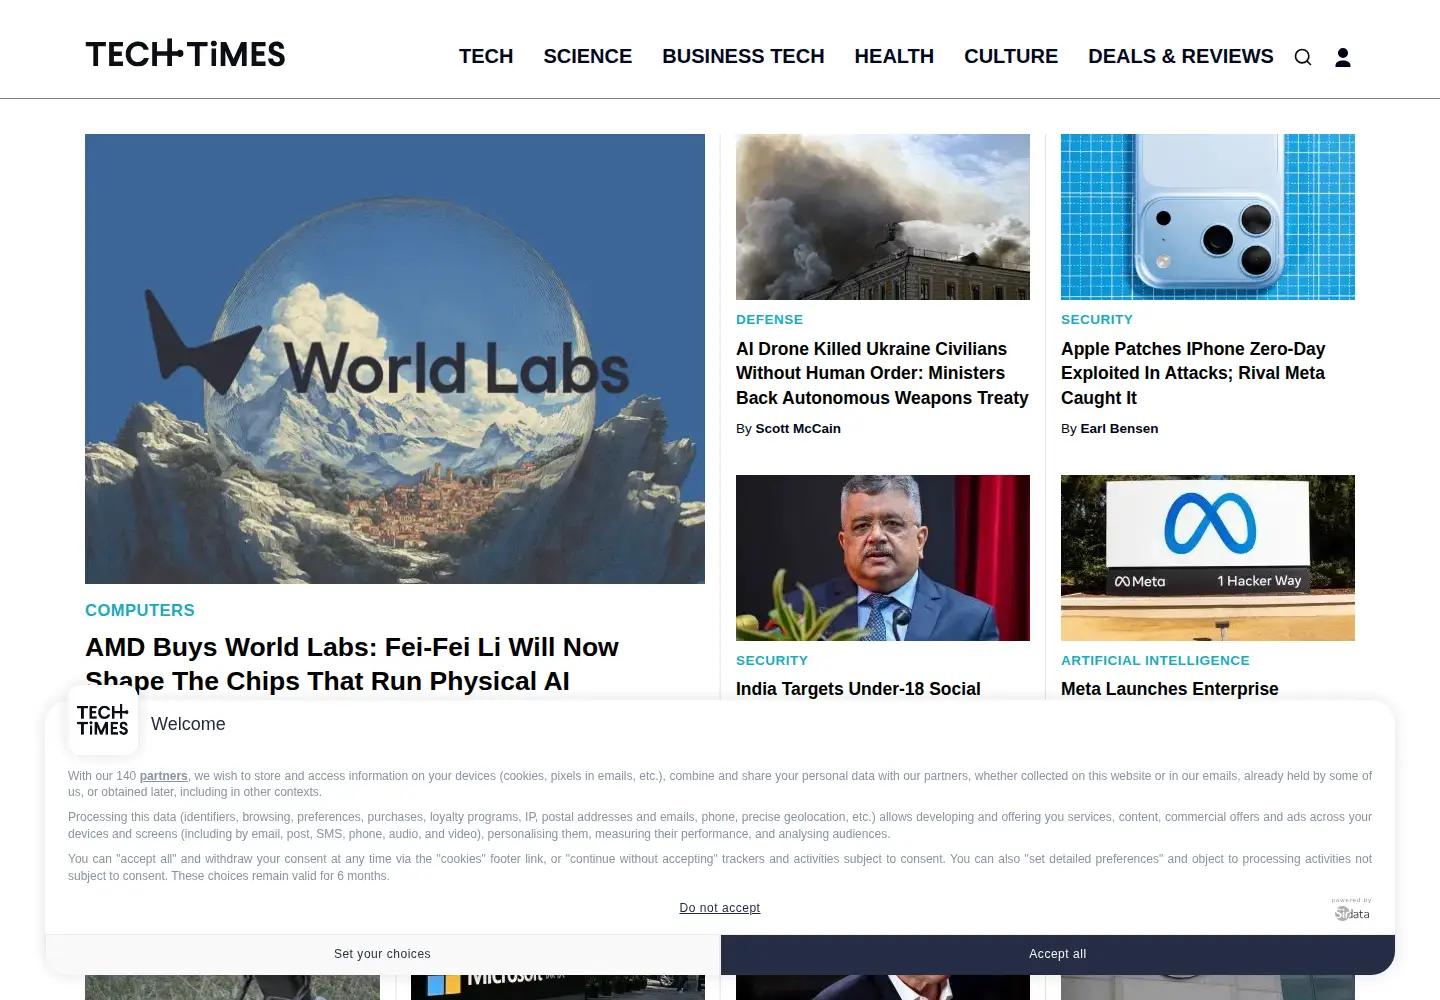View author Earl Bensen's page
This screenshot has height=1000, width=1440.
[1119, 429]
